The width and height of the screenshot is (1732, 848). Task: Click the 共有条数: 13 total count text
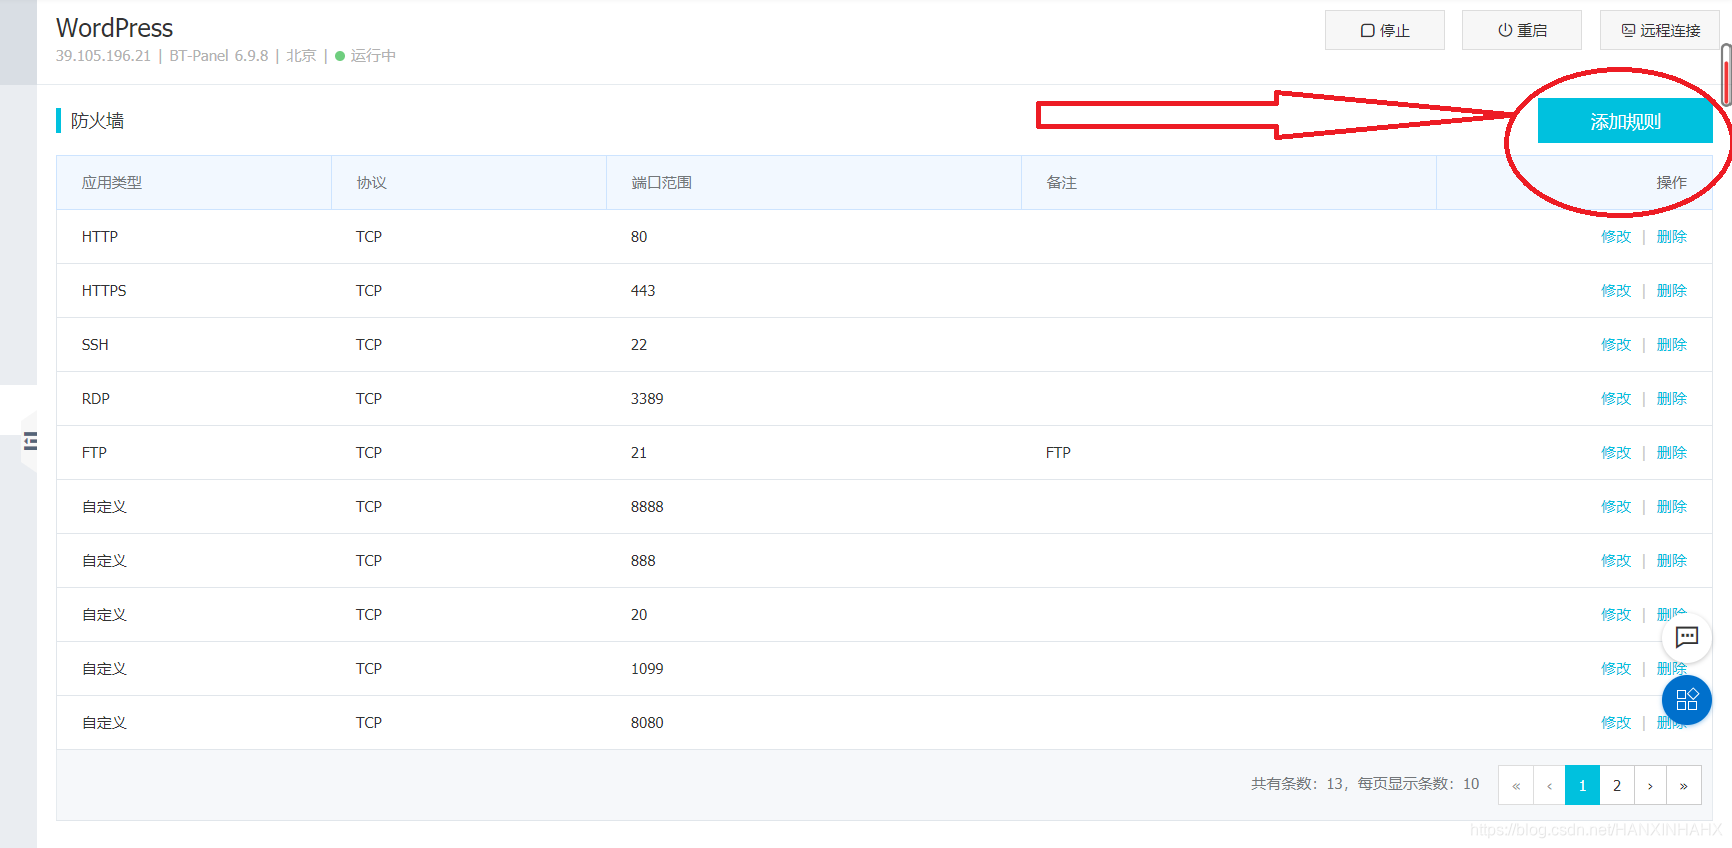click(x=1298, y=784)
